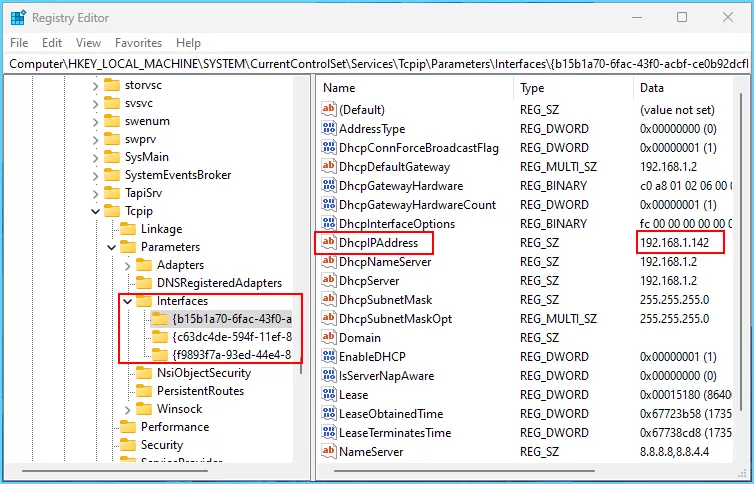Select the AddressType DWORD icon
Viewport: 754px width, 484px height.
[x=329, y=128]
